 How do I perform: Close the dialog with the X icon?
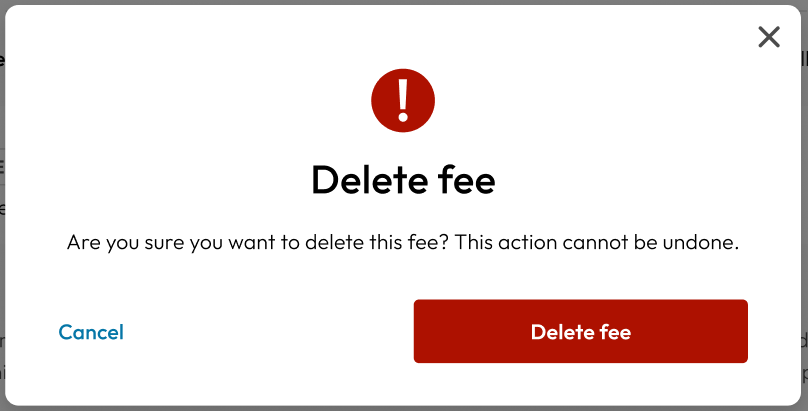point(769,37)
